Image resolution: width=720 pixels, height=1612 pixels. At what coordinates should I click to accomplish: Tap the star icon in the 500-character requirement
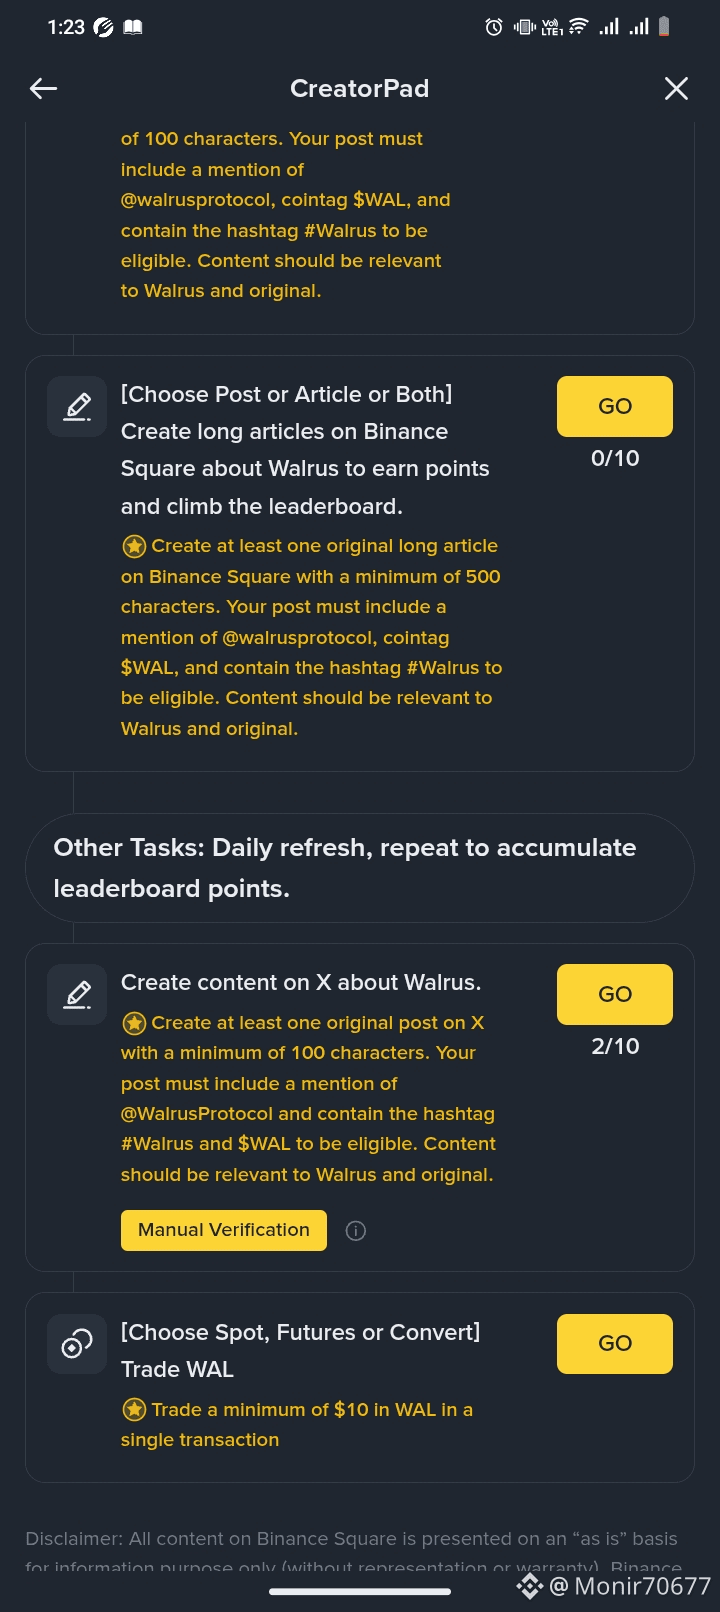pyautogui.click(x=134, y=546)
